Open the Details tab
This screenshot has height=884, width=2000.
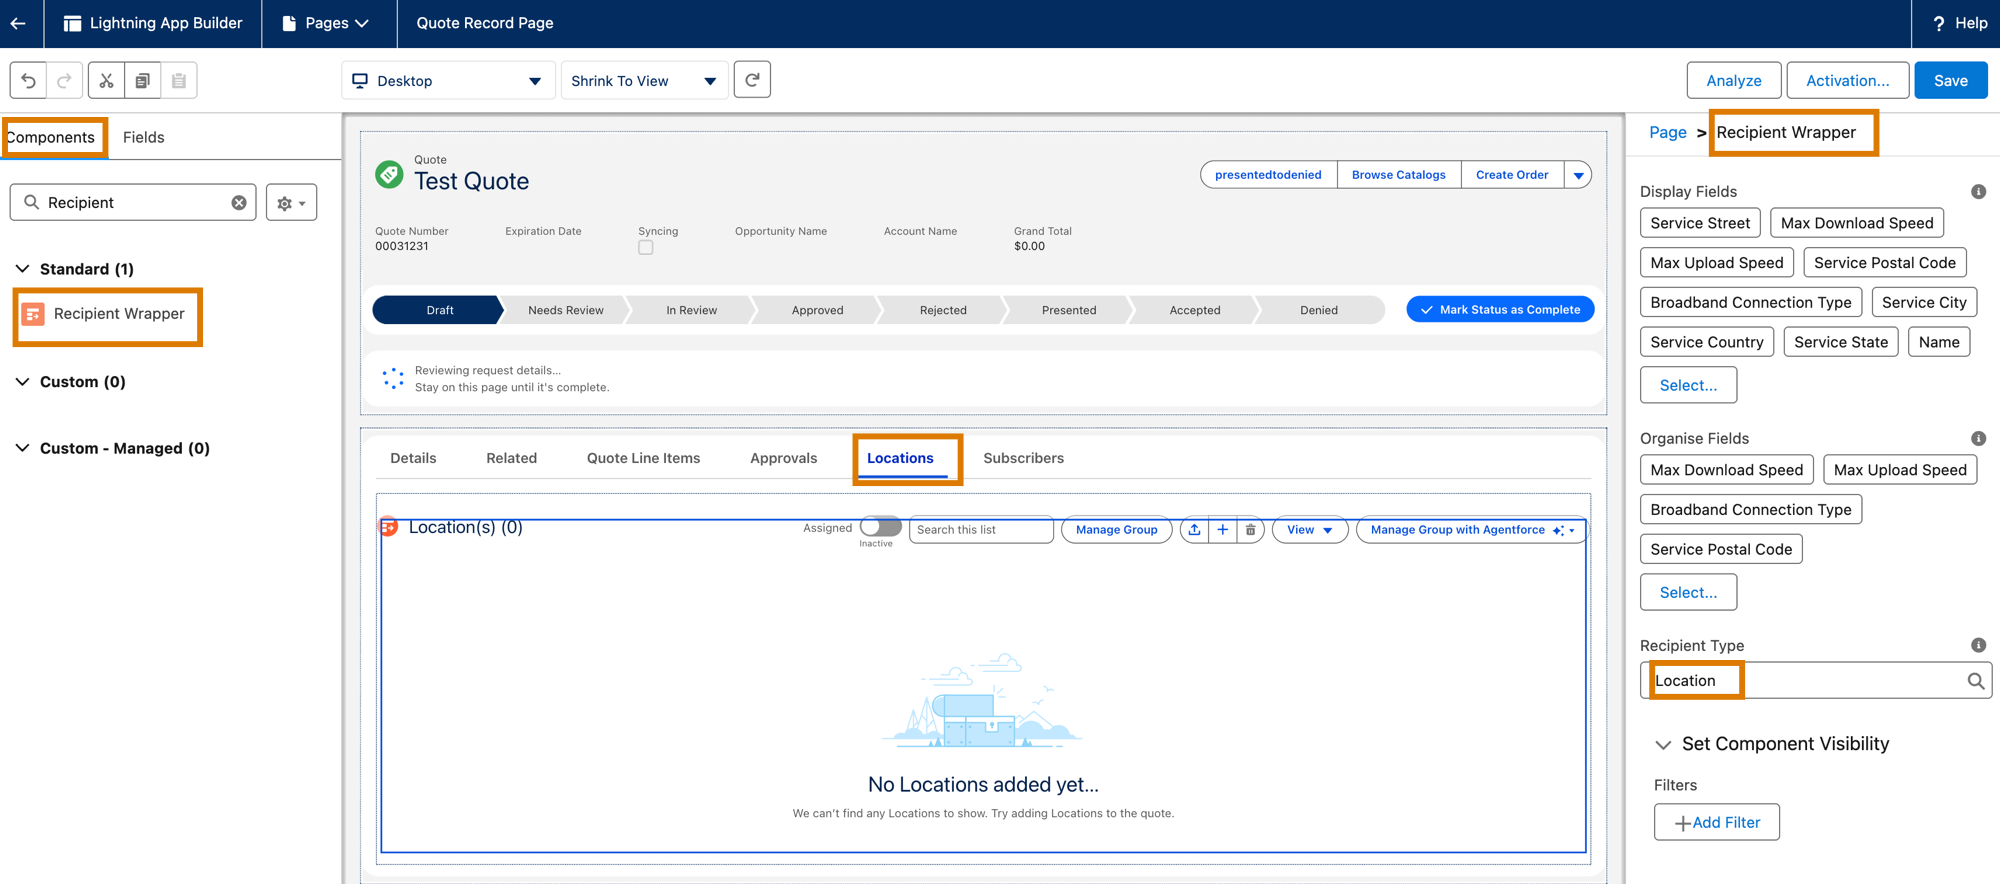pos(413,458)
